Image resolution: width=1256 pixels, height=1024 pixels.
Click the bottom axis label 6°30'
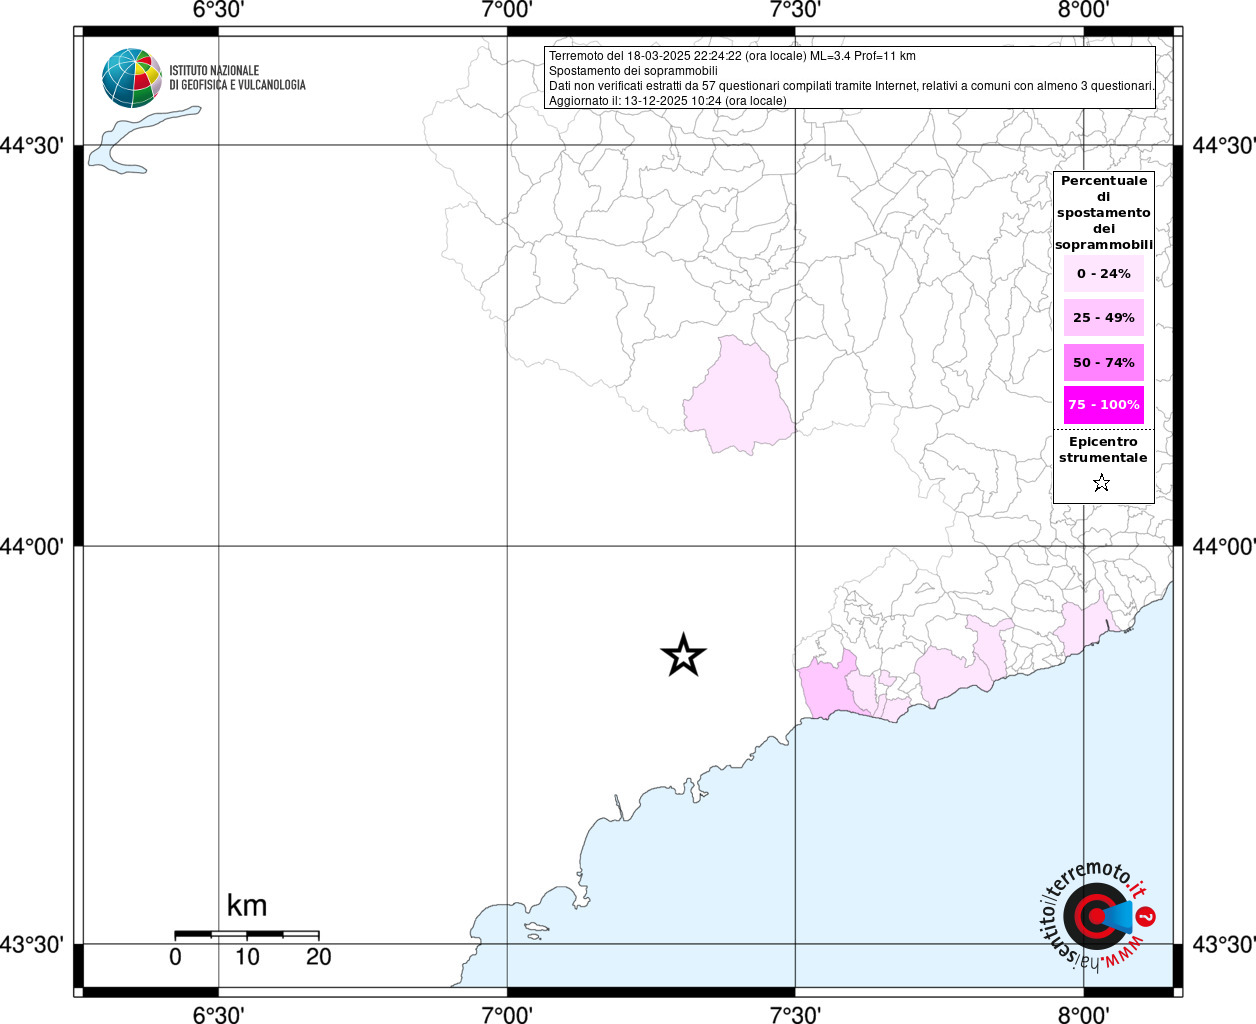tap(219, 1015)
